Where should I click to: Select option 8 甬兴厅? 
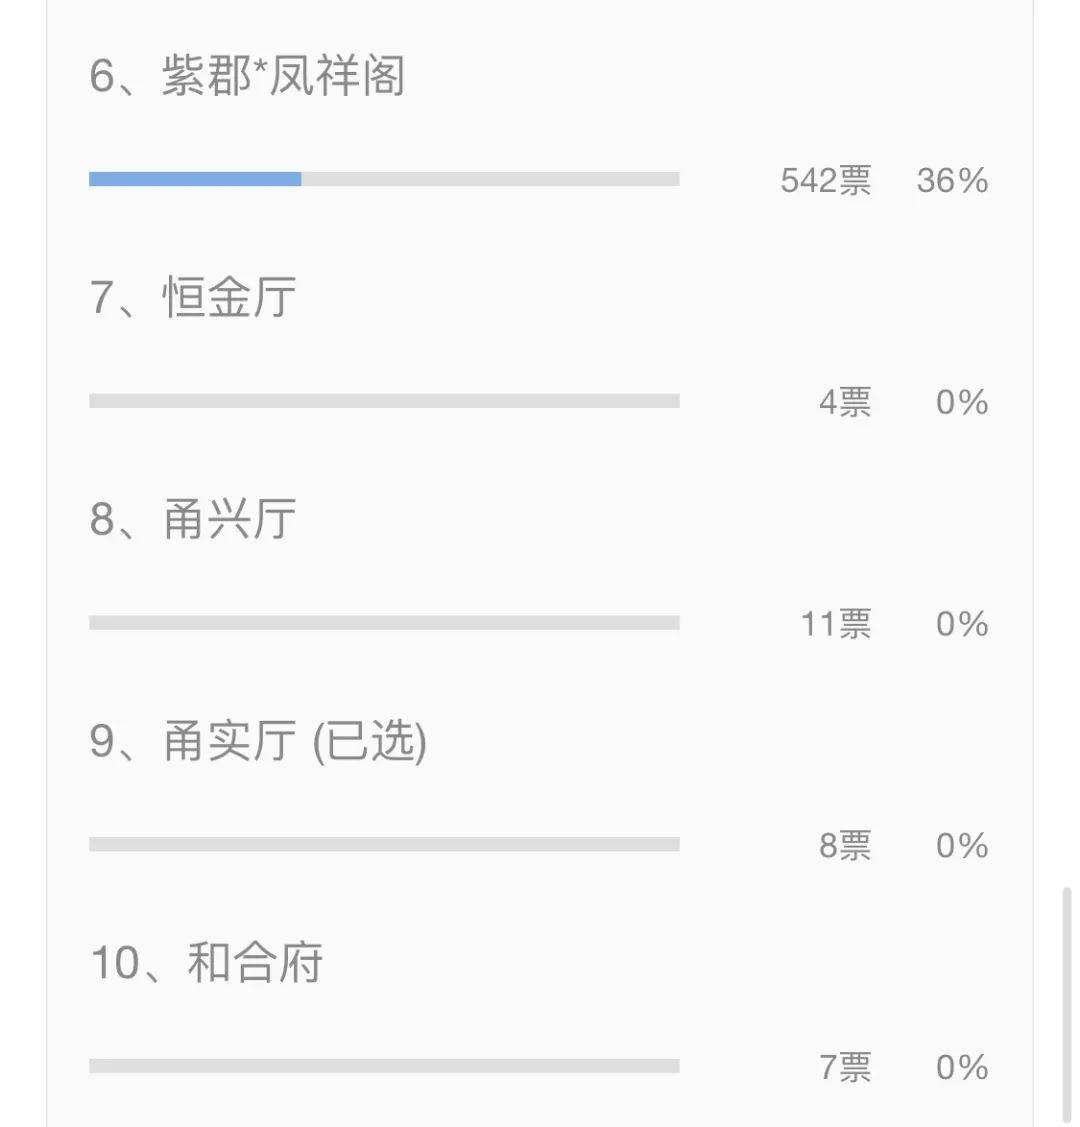193,518
